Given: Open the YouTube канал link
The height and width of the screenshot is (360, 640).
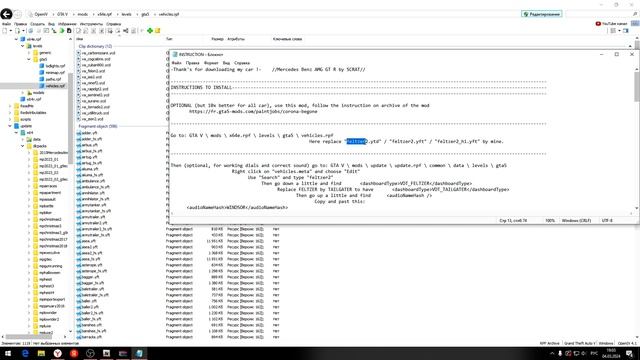Looking at the screenshot, I should pyautogui.click(x=611, y=24).
